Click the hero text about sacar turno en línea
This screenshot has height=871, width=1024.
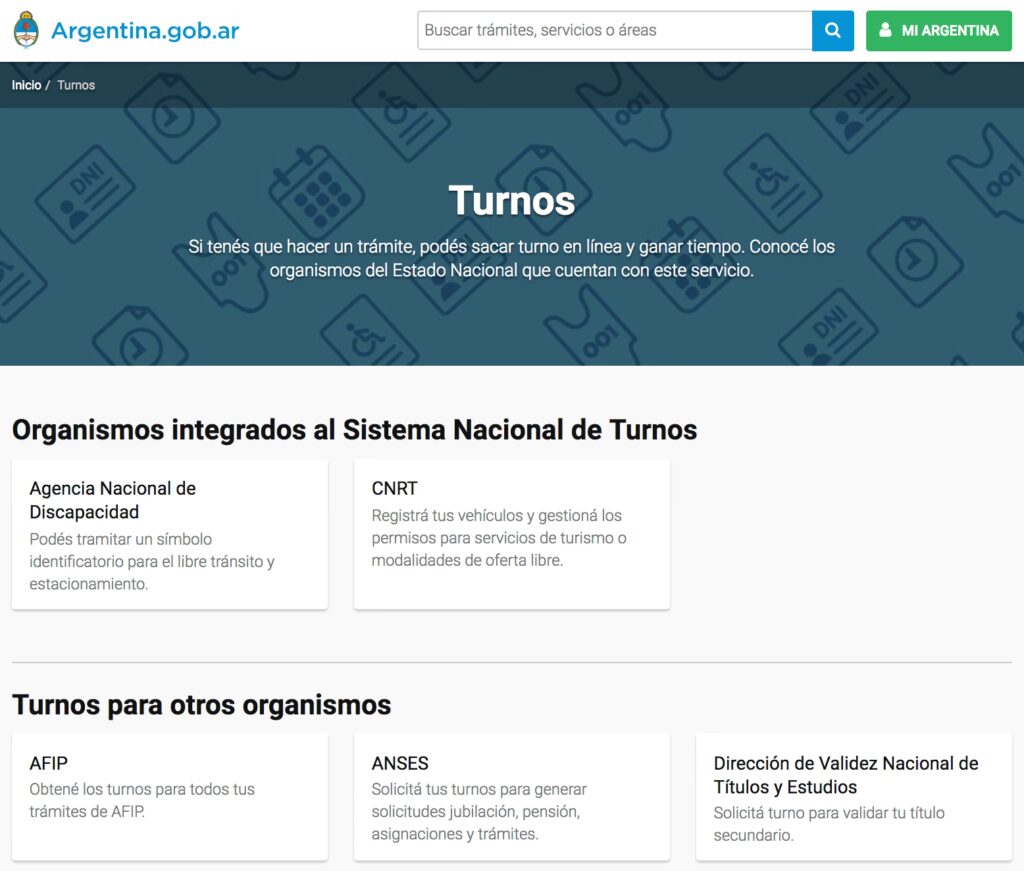(x=511, y=258)
